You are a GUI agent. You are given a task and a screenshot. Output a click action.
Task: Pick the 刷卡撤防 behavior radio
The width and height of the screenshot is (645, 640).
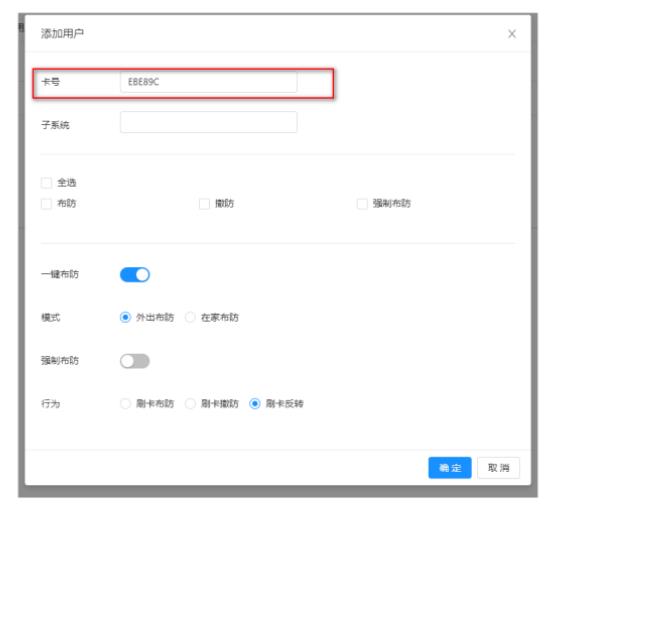(x=190, y=404)
